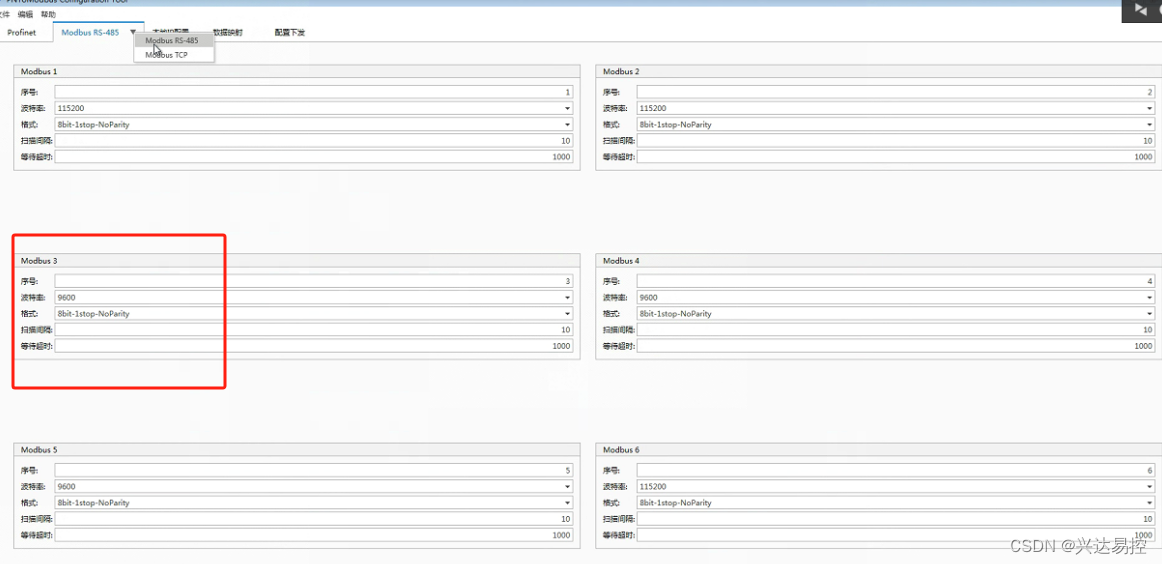
Task: Open Modbus 2 格式 dropdown
Action: 895,125
